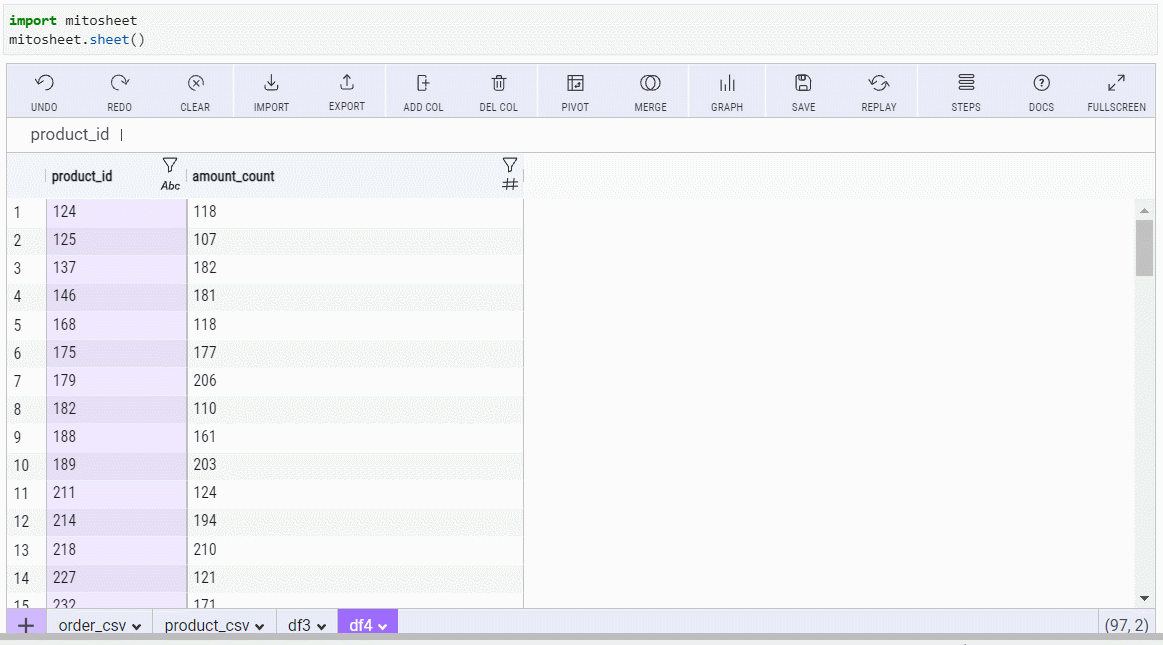Switch to the order_csv sheet tab

pyautogui.click(x=91, y=626)
